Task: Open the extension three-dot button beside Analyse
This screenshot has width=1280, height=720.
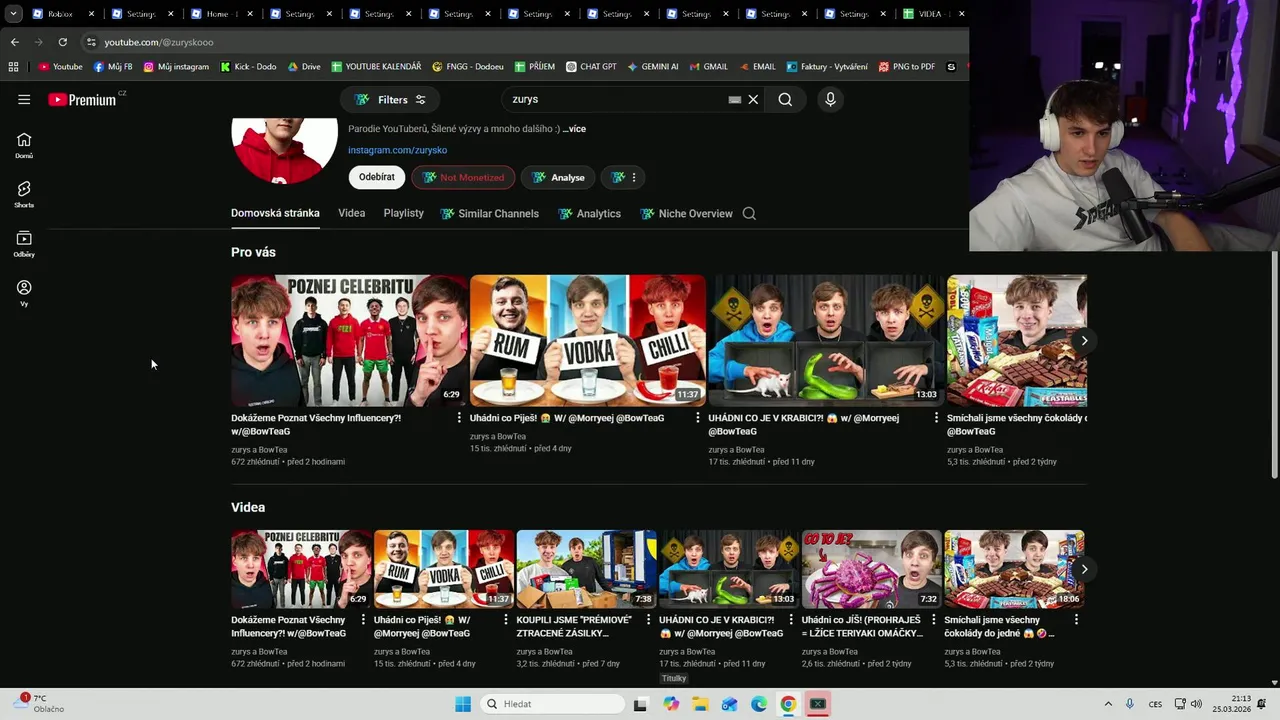Action: [x=624, y=177]
